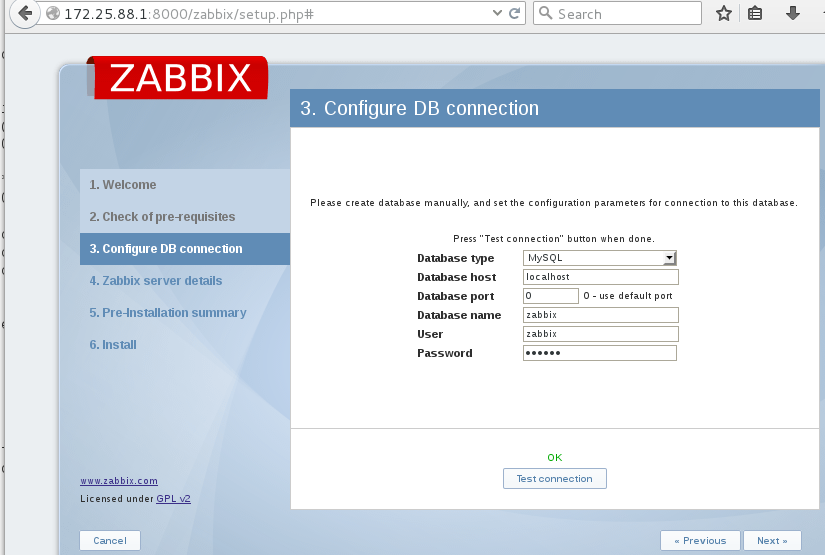Click the User input field

601,334
